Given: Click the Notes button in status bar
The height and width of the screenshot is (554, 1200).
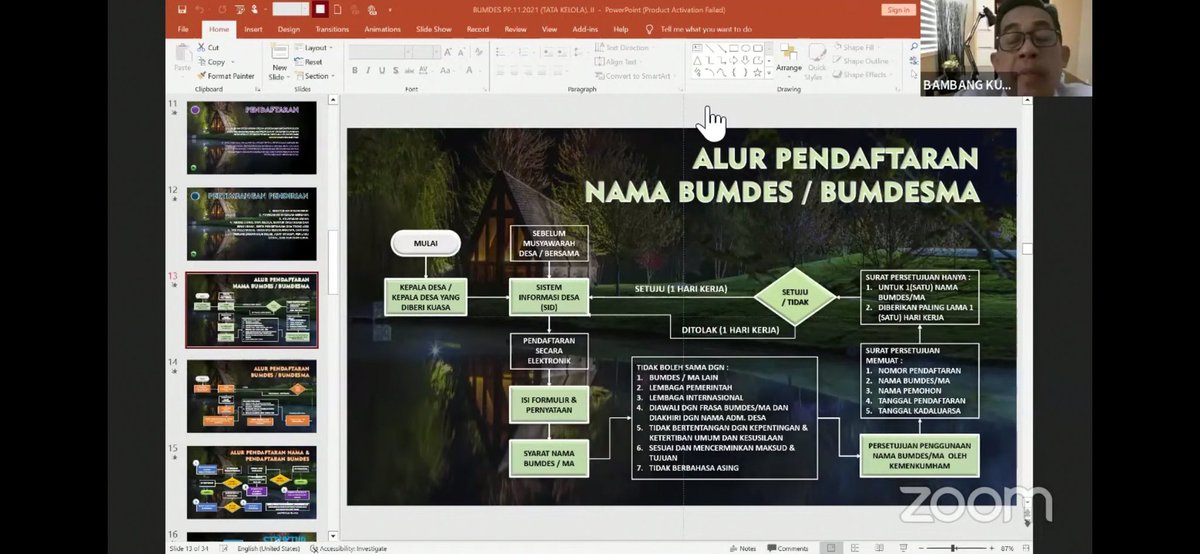Looking at the screenshot, I should pyautogui.click(x=743, y=548).
